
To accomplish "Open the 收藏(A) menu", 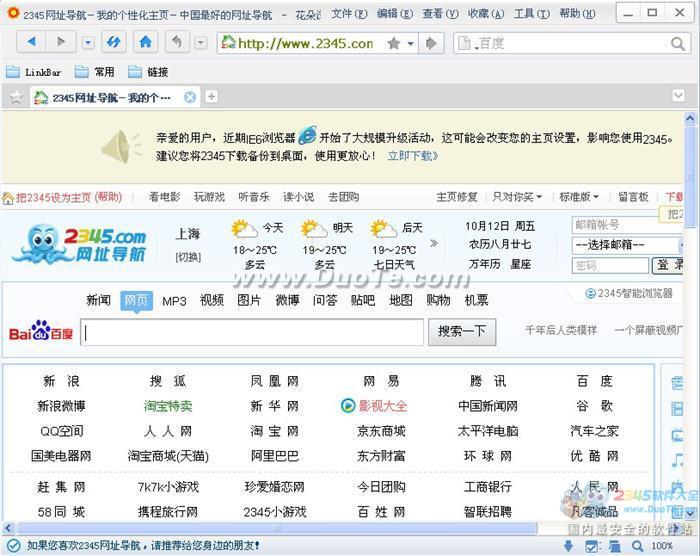I will click(x=486, y=14).
